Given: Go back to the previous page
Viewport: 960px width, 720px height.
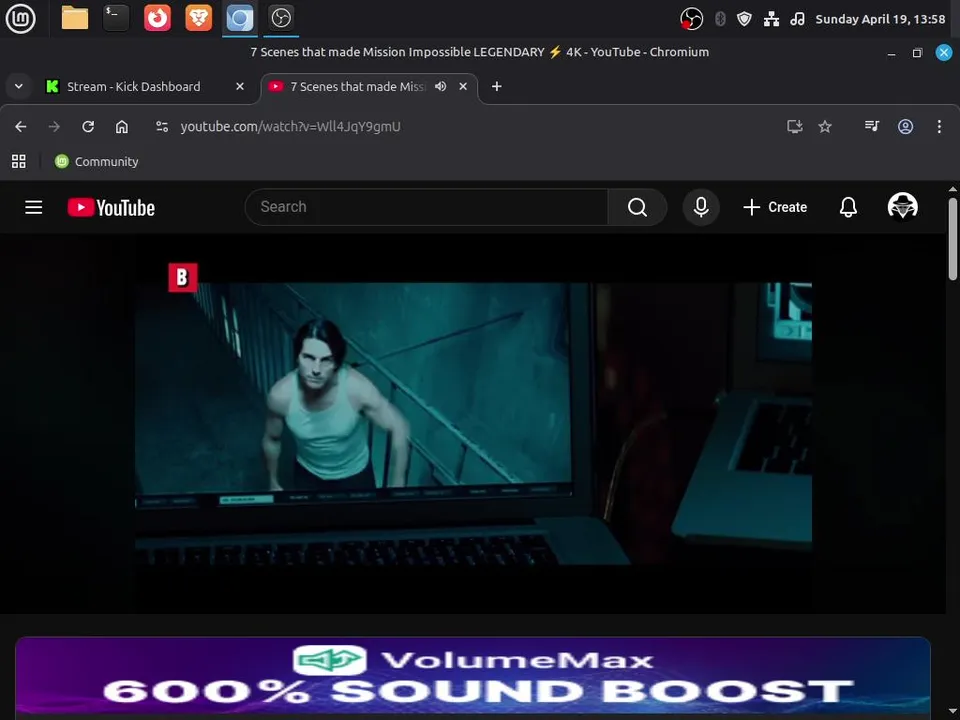Looking at the screenshot, I should tap(21, 126).
